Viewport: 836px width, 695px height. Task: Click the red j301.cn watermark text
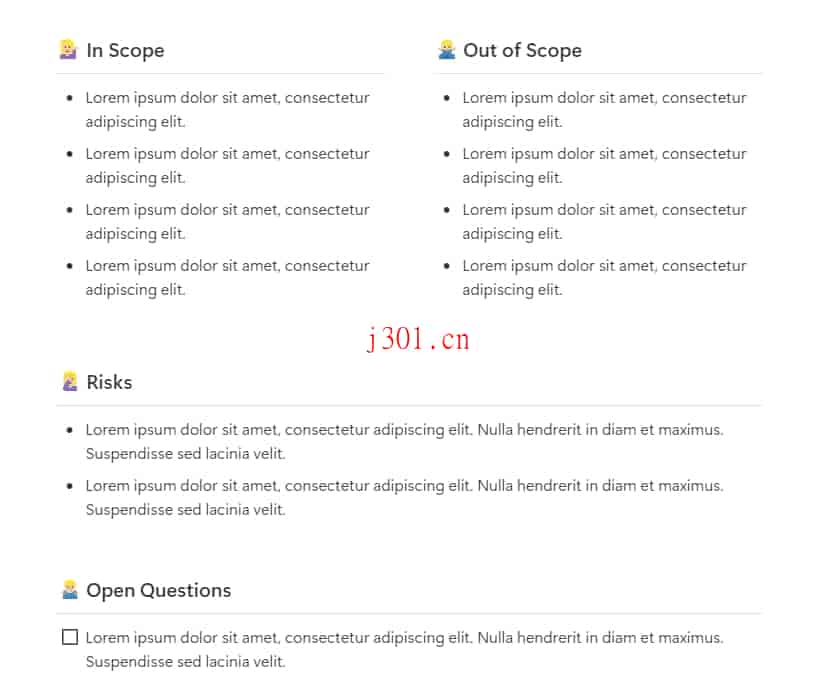pyautogui.click(x=419, y=339)
